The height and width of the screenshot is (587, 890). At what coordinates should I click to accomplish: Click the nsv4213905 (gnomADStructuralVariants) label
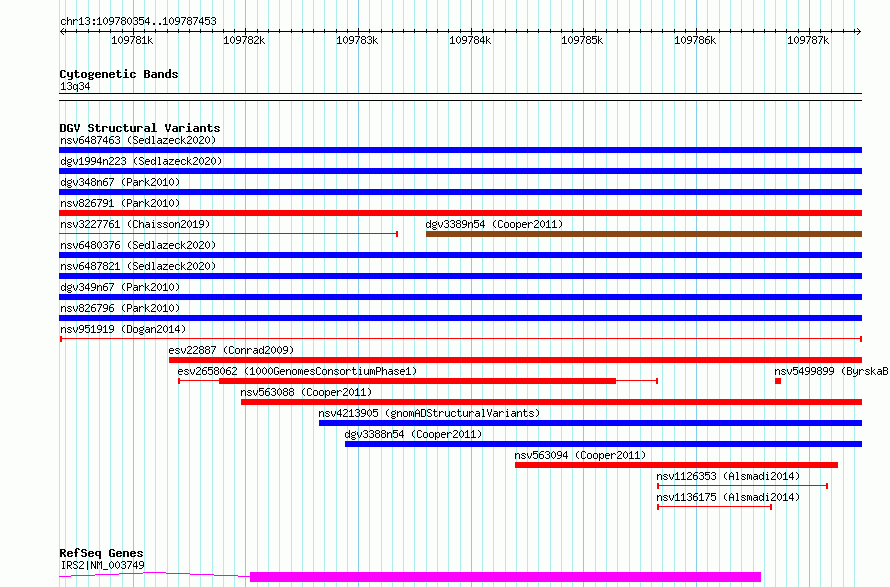click(429, 413)
